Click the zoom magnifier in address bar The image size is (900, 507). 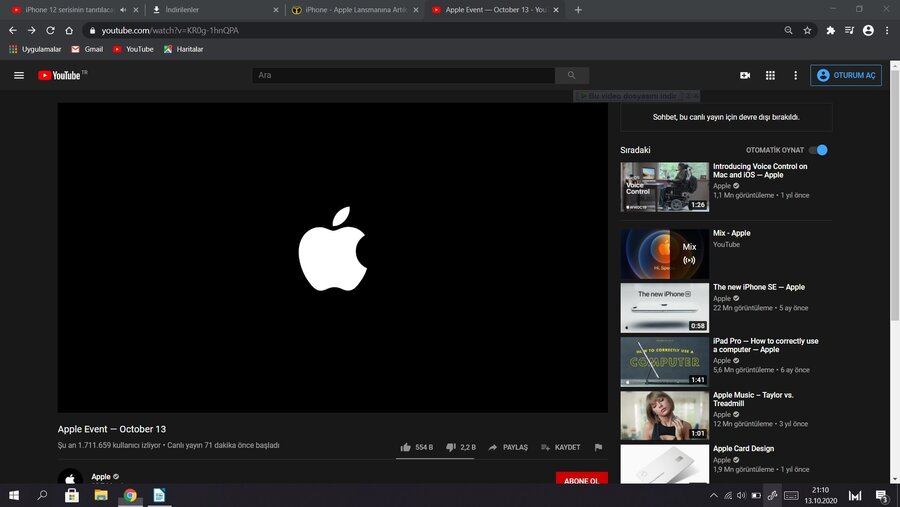click(789, 30)
